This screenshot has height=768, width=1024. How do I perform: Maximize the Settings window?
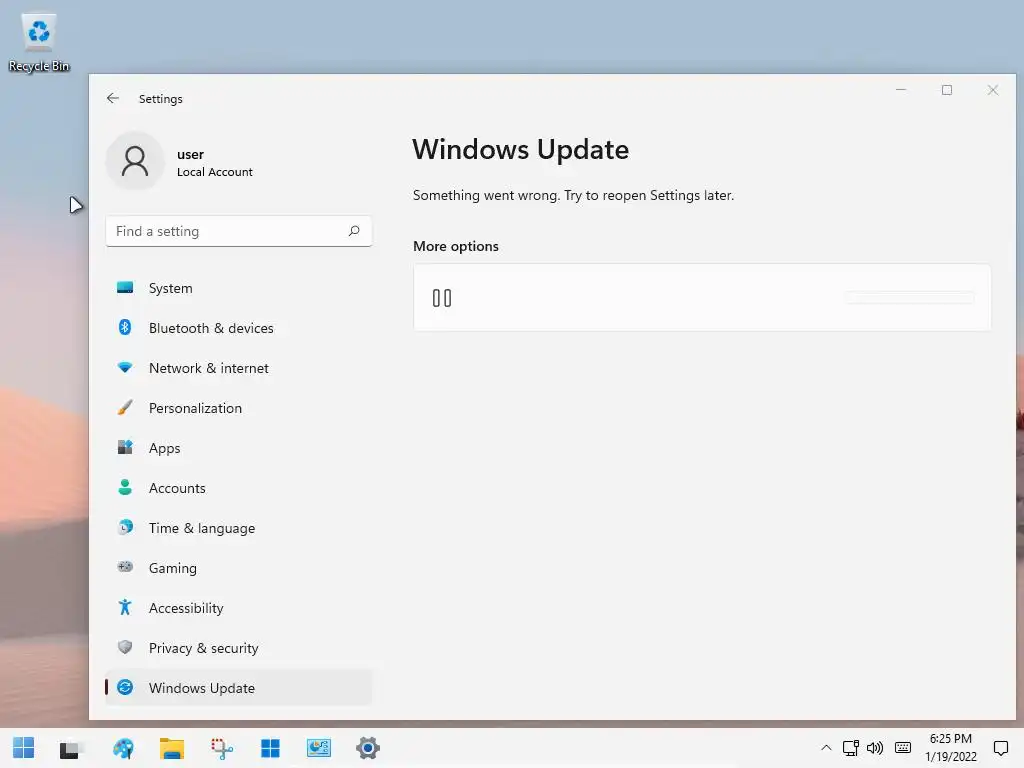tap(947, 90)
